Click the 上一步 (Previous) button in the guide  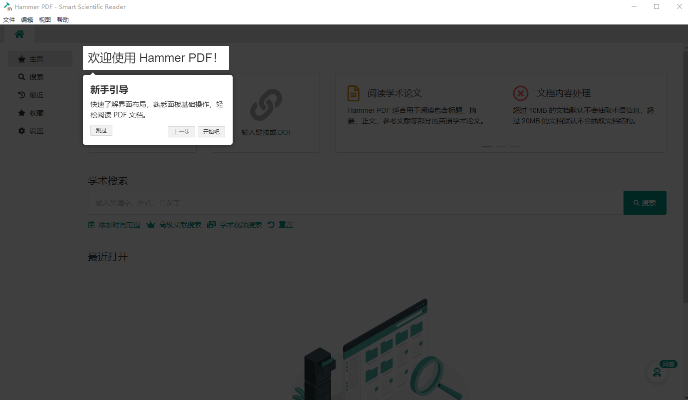click(181, 131)
